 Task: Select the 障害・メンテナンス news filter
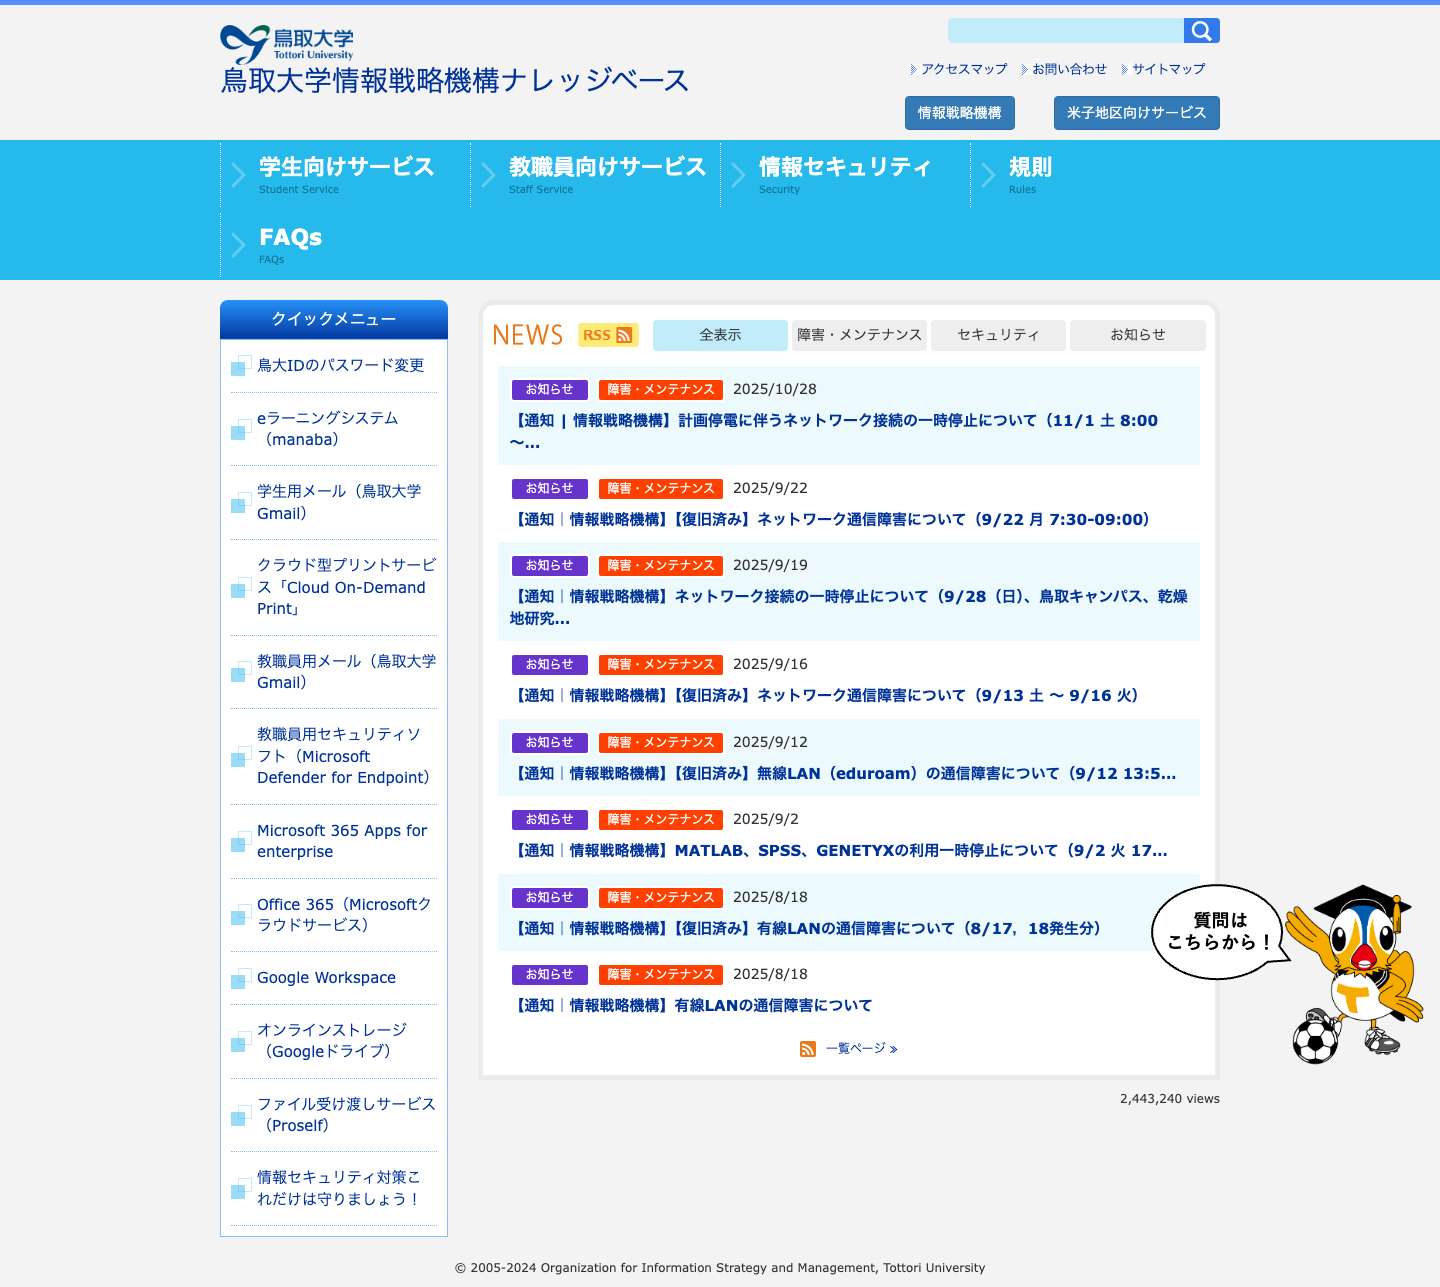coord(859,335)
